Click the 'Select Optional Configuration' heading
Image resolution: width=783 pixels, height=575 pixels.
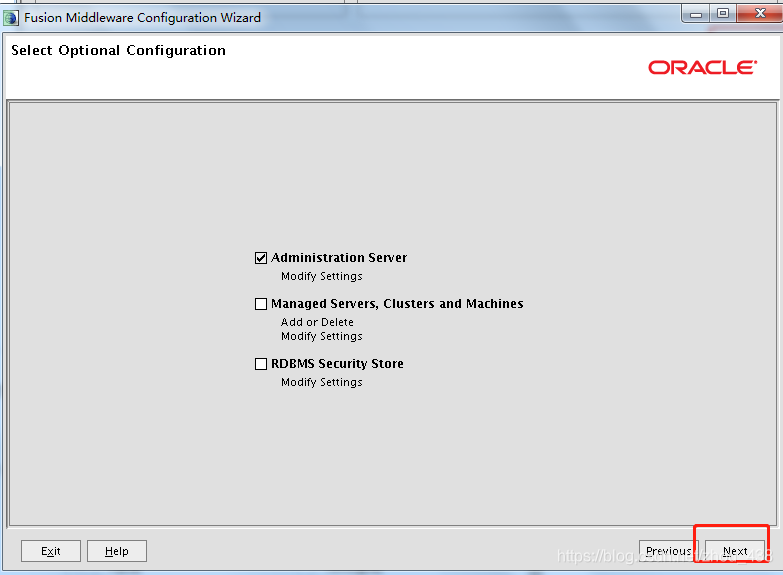click(118, 50)
